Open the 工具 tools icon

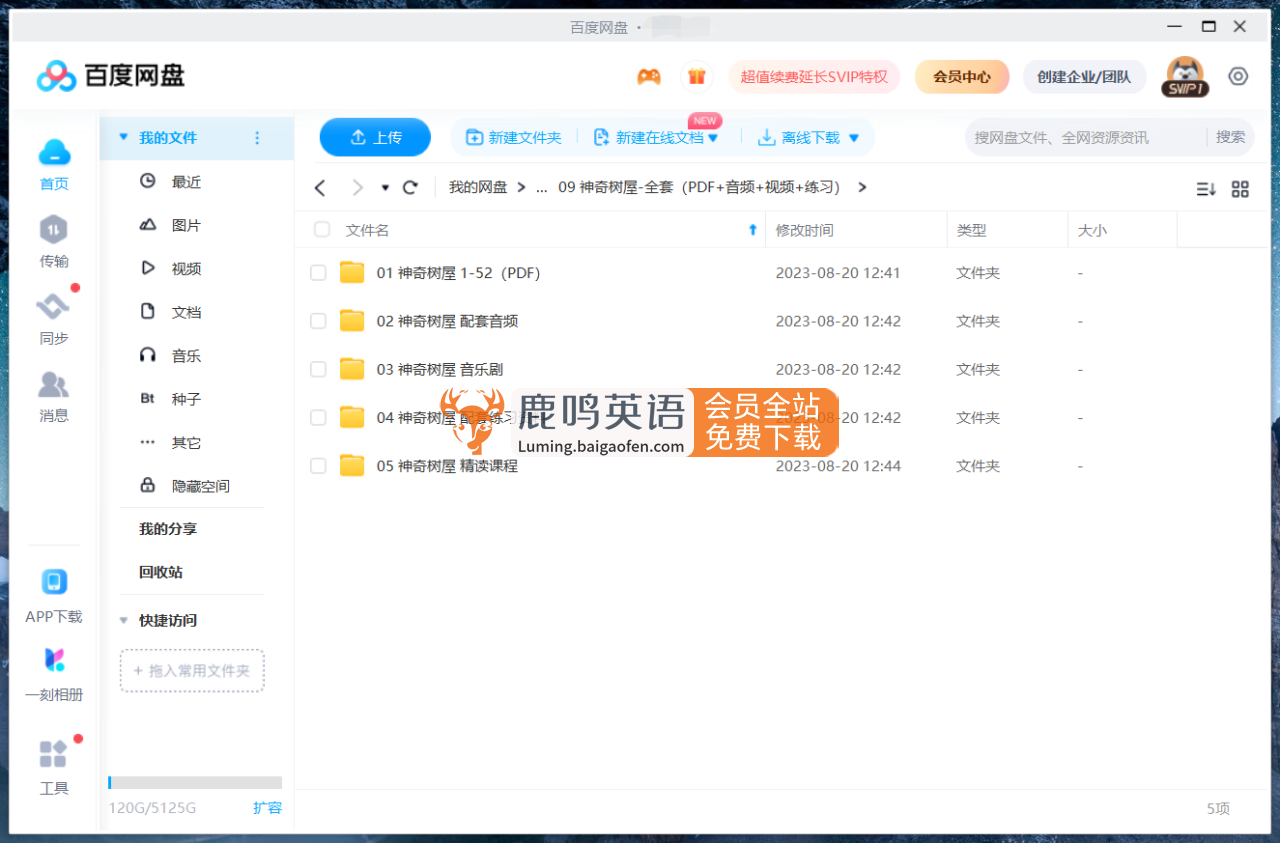54,754
